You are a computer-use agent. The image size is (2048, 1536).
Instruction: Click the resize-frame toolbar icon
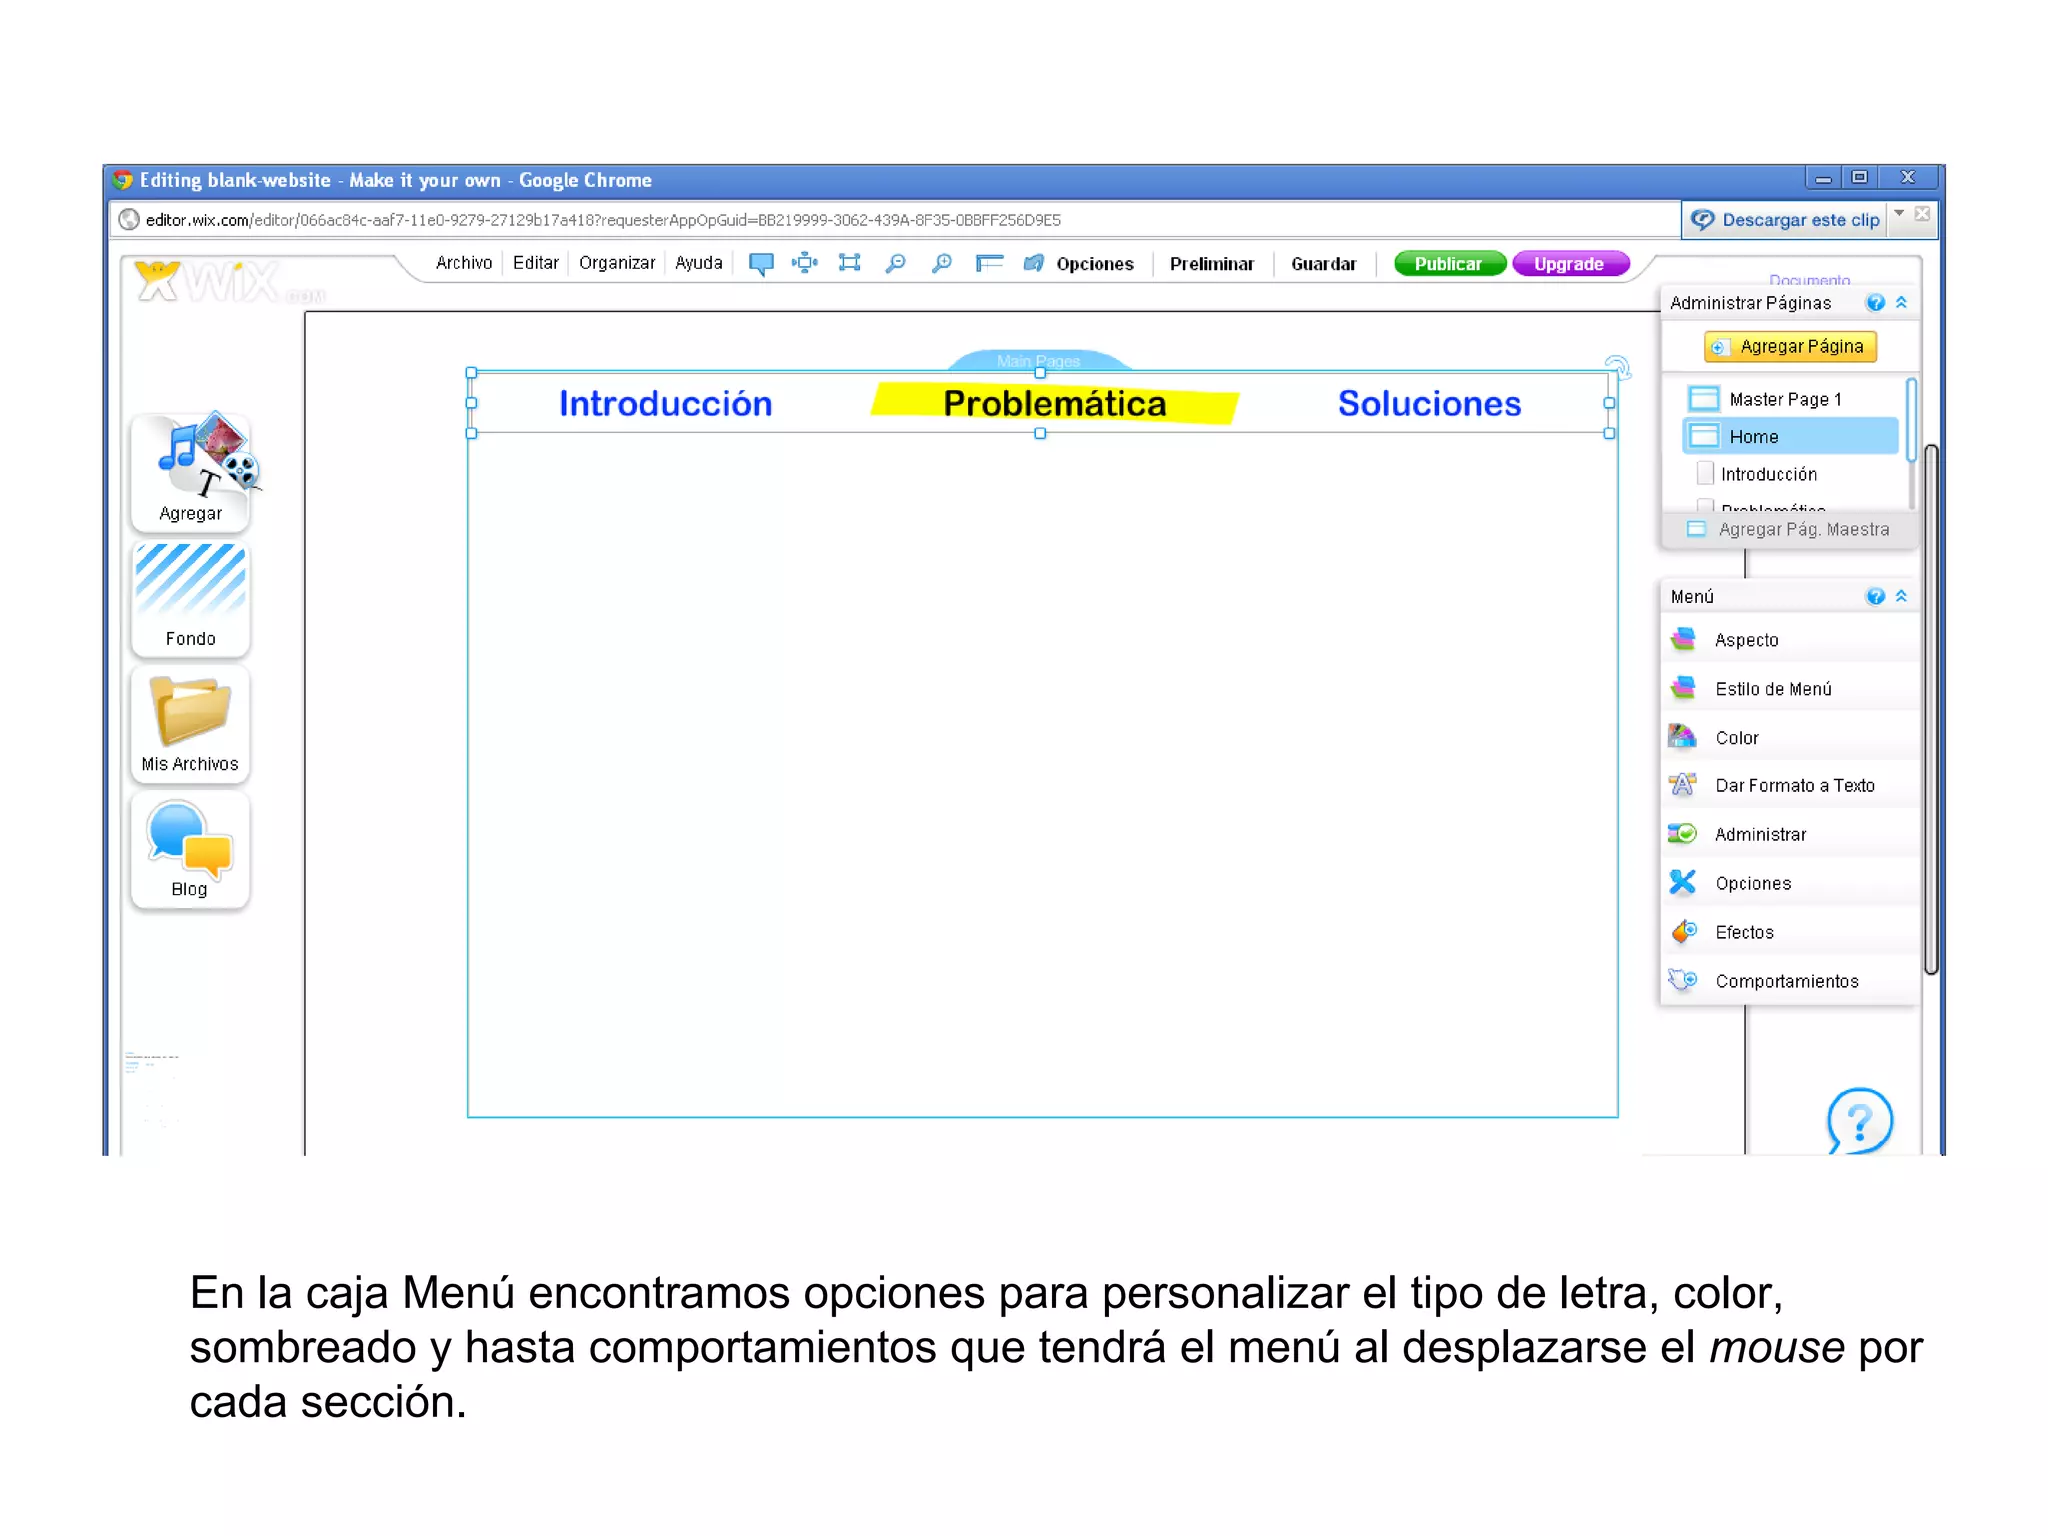click(x=850, y=263)
